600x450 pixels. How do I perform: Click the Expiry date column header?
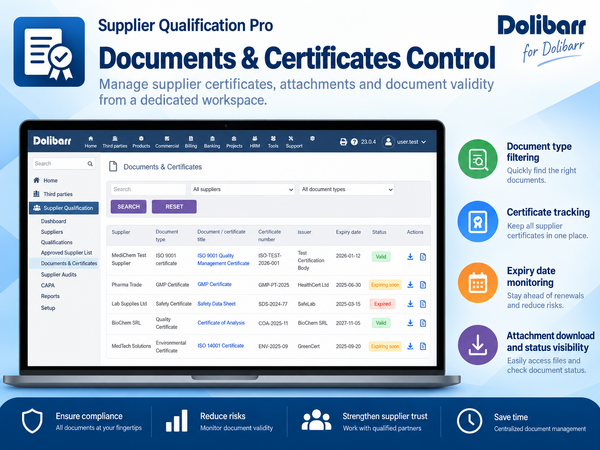click(348, 232)
